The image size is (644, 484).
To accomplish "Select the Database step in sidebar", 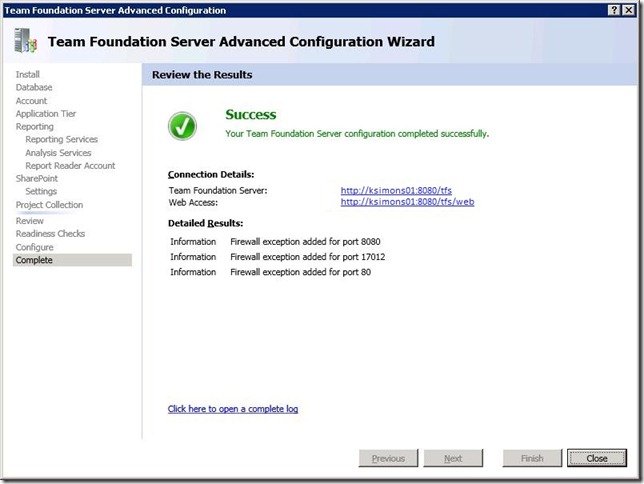I will (34, 88).
